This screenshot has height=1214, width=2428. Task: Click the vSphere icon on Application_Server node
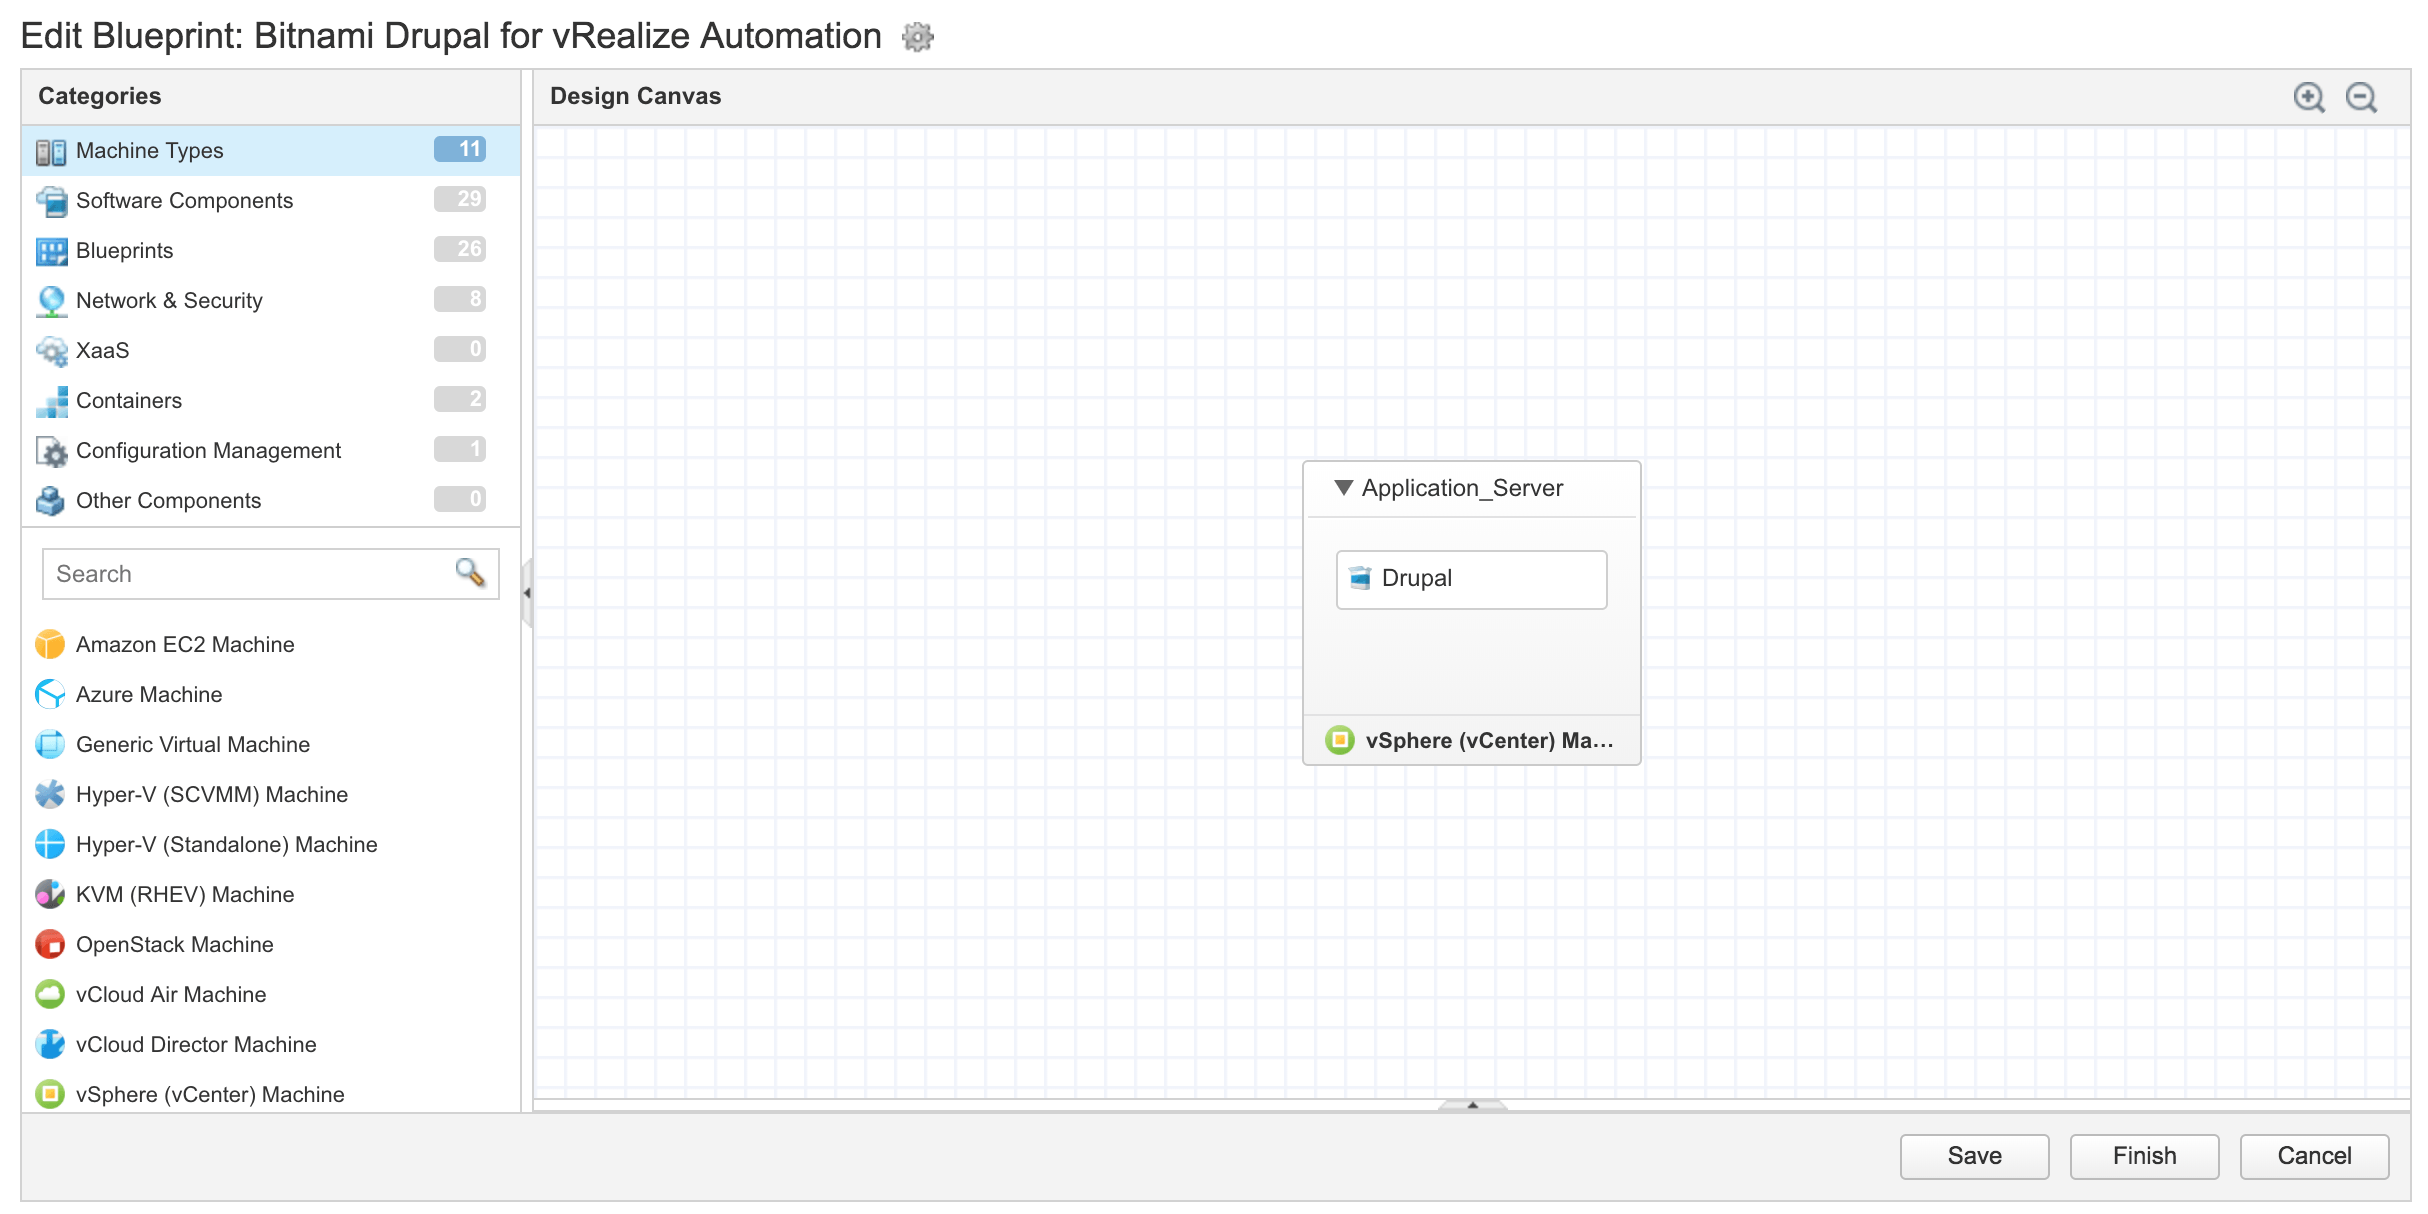(1340, 740)
